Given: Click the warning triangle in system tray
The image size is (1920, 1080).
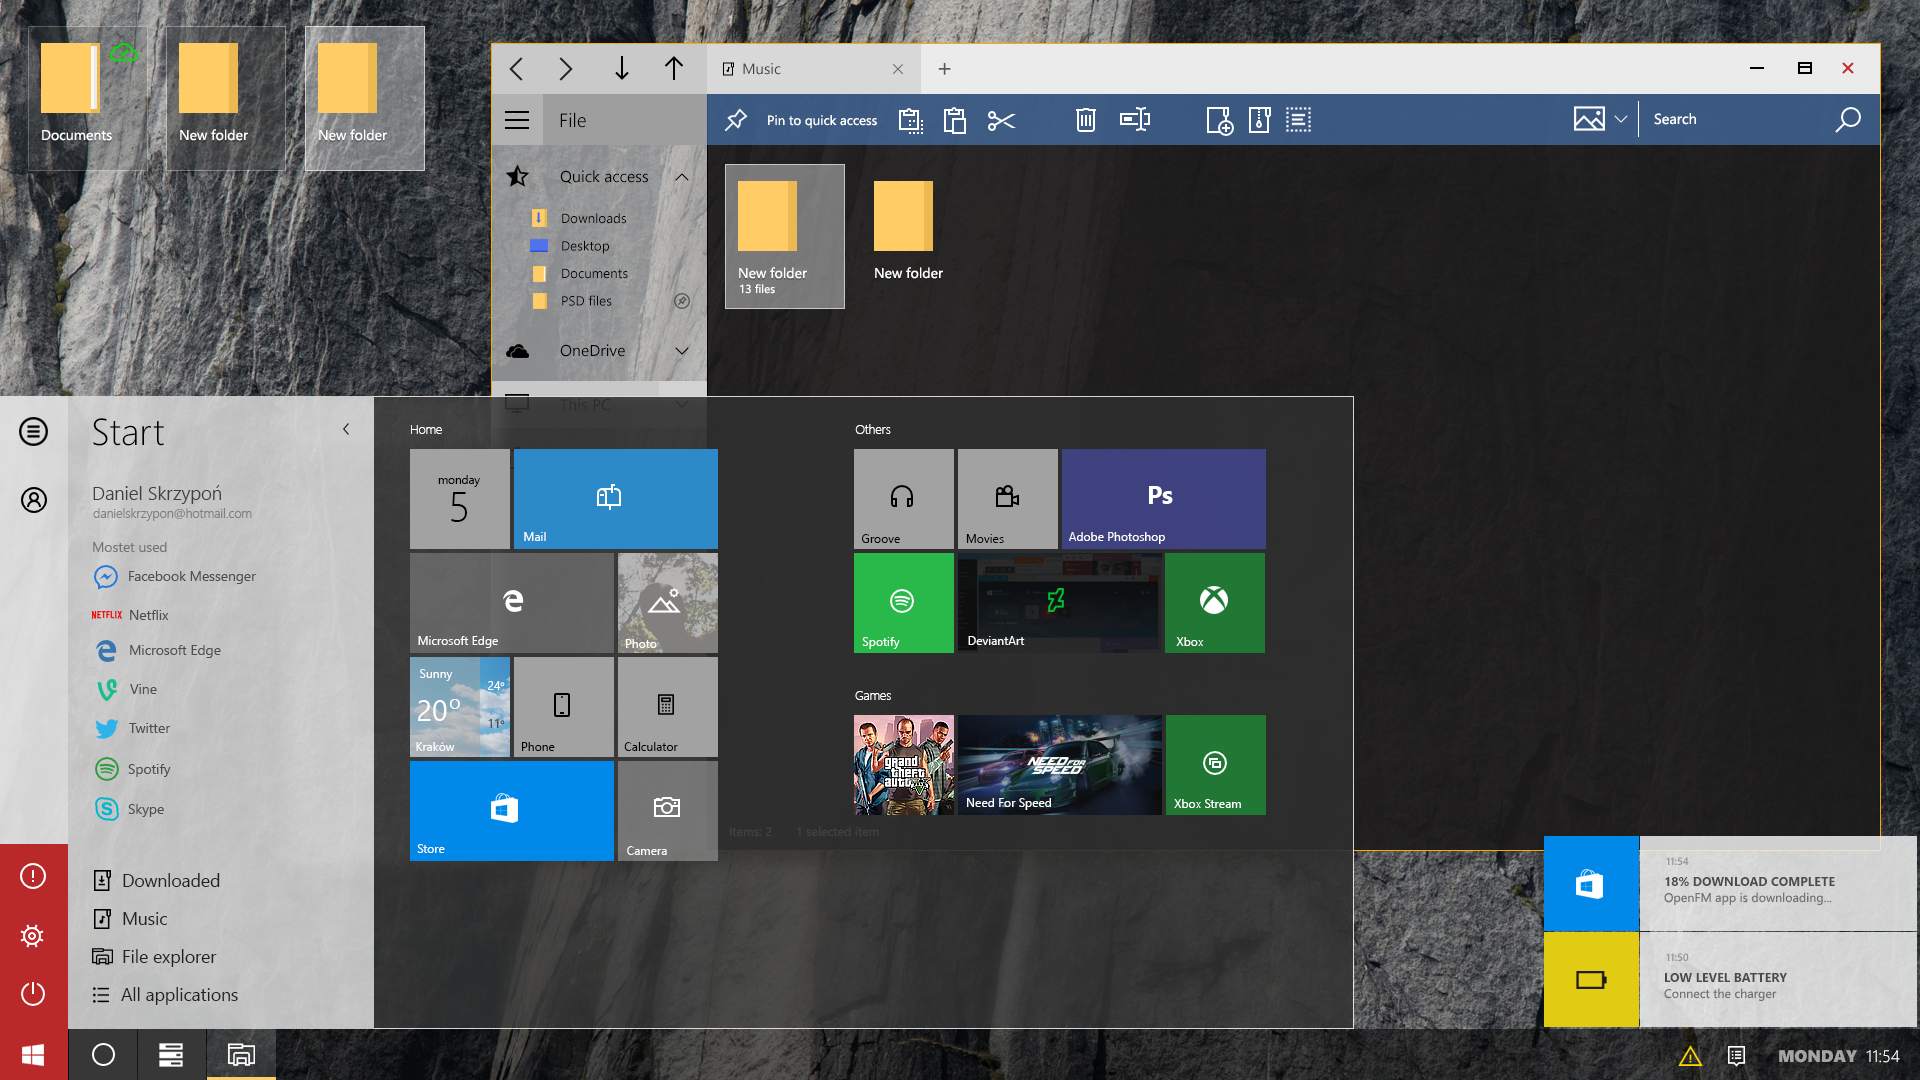Looking at the screenshot, I should [x=1690, y=1056].
